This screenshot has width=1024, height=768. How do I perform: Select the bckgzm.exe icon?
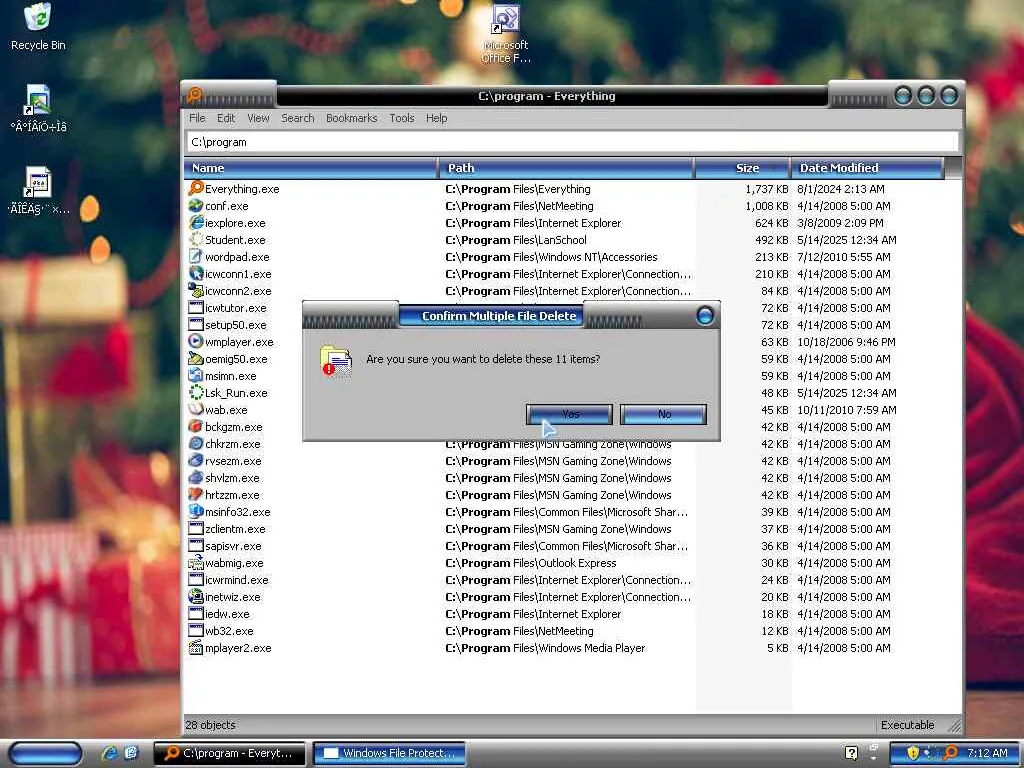(196, 426)
